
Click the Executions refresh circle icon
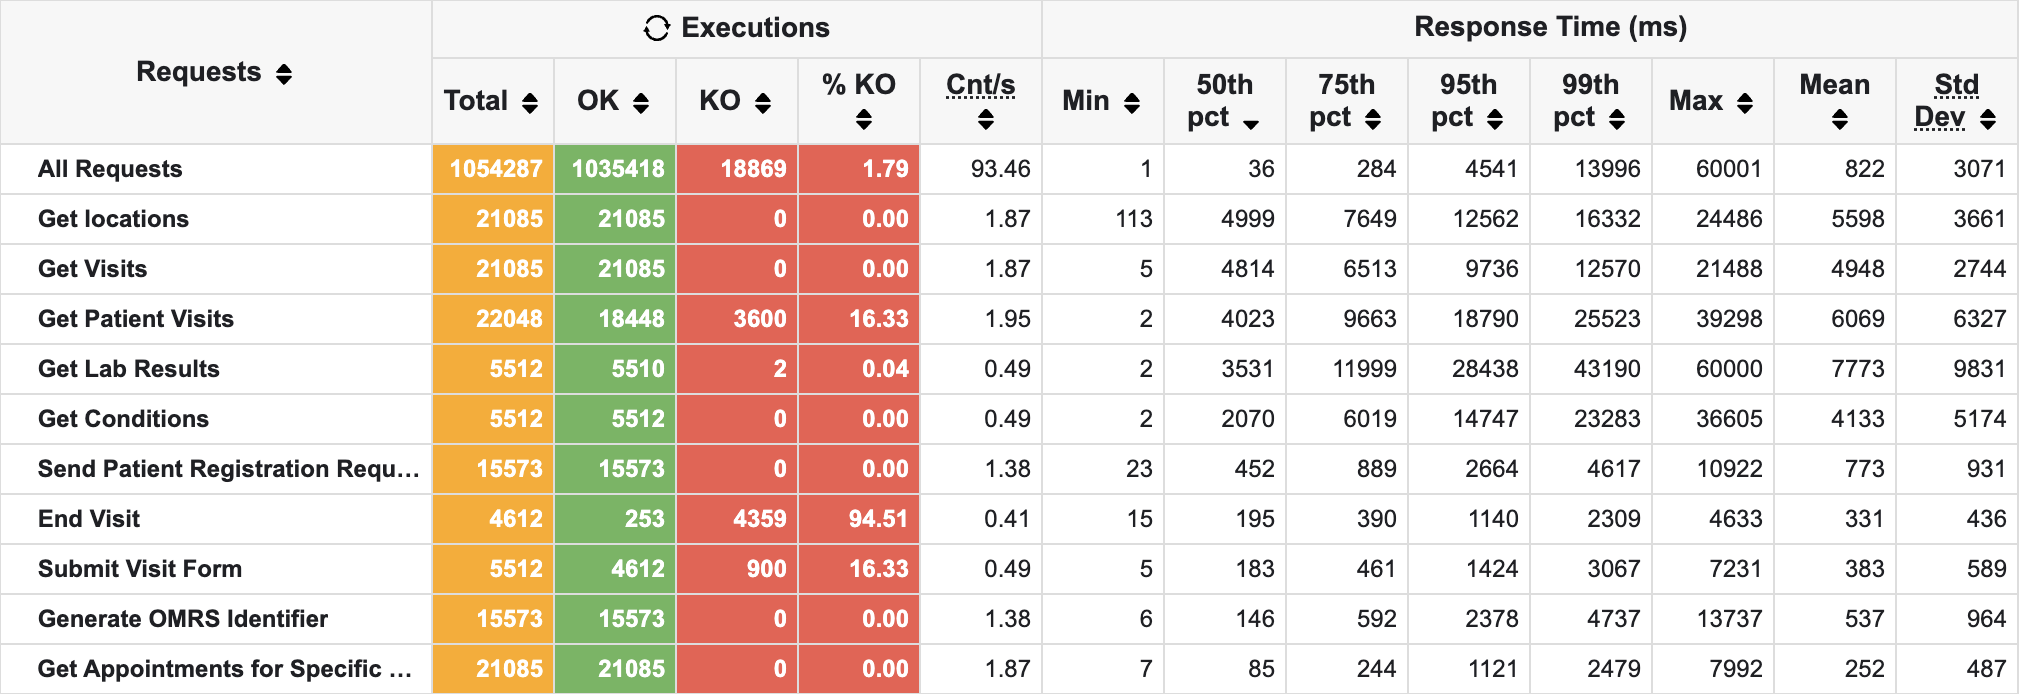click(x=656, y=29)
